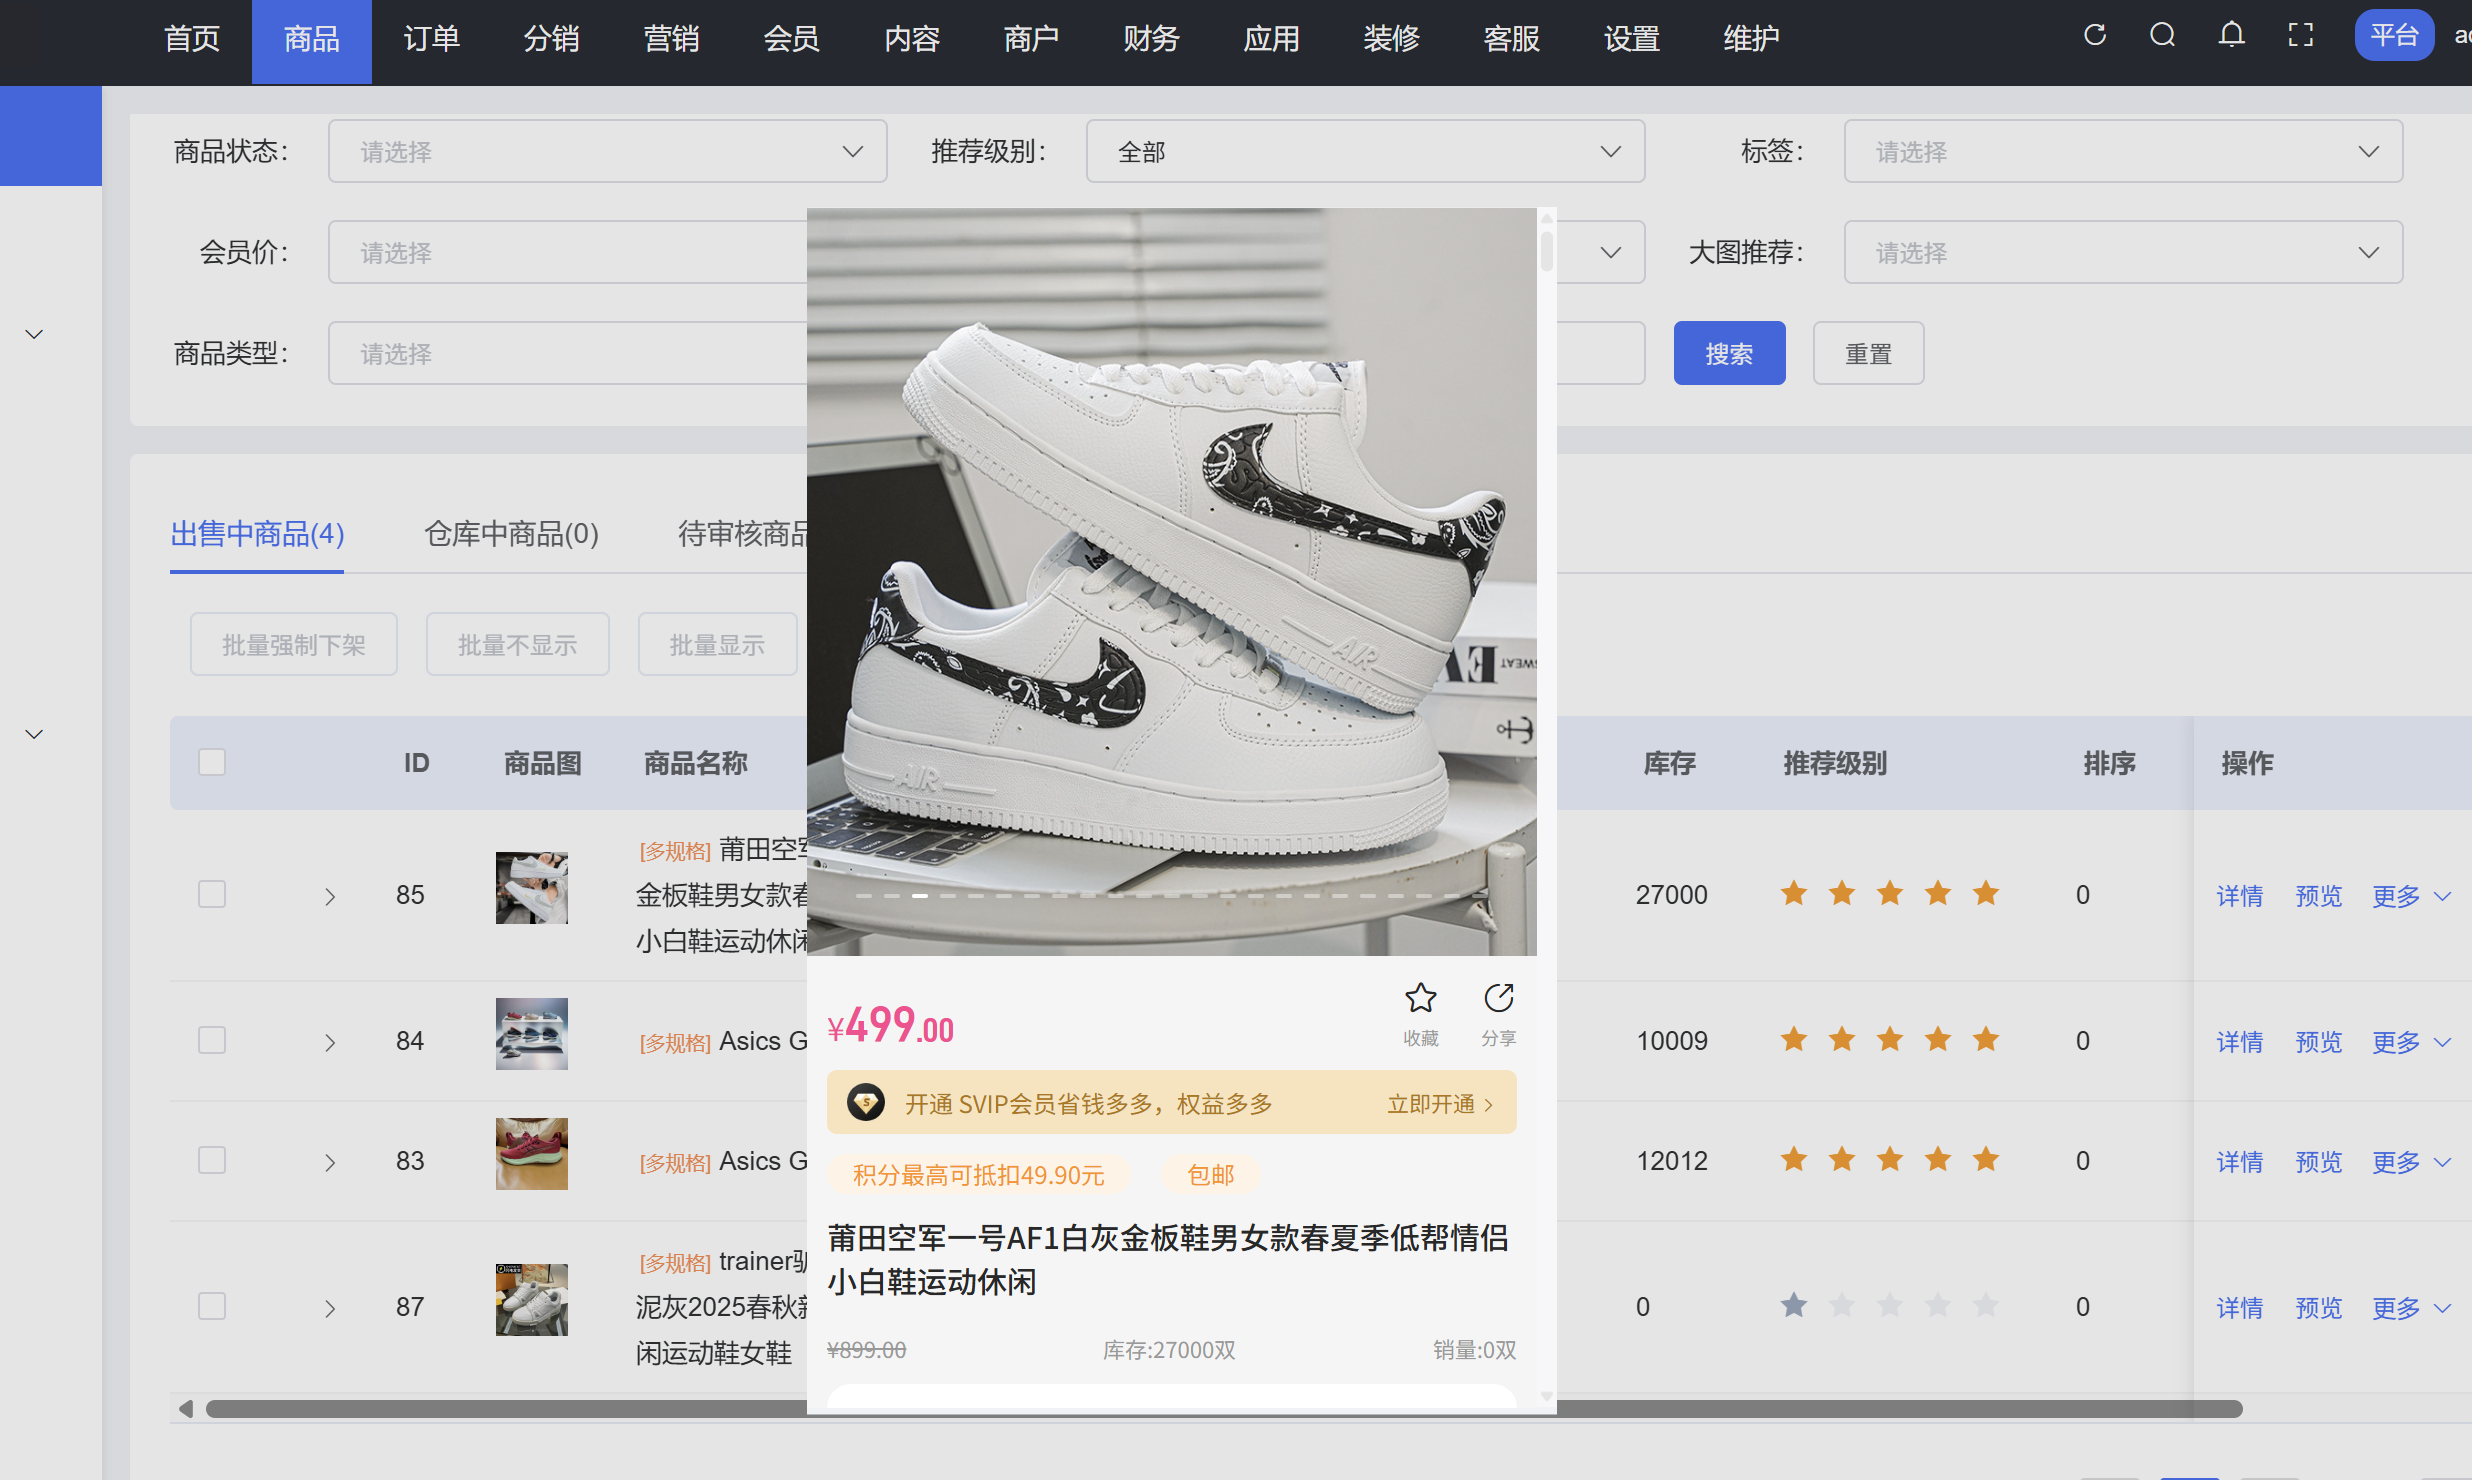Open notifications bell icon
Image resolution: width=2472 pixels, height=1480 pixels.
[x=2232, y=36]
